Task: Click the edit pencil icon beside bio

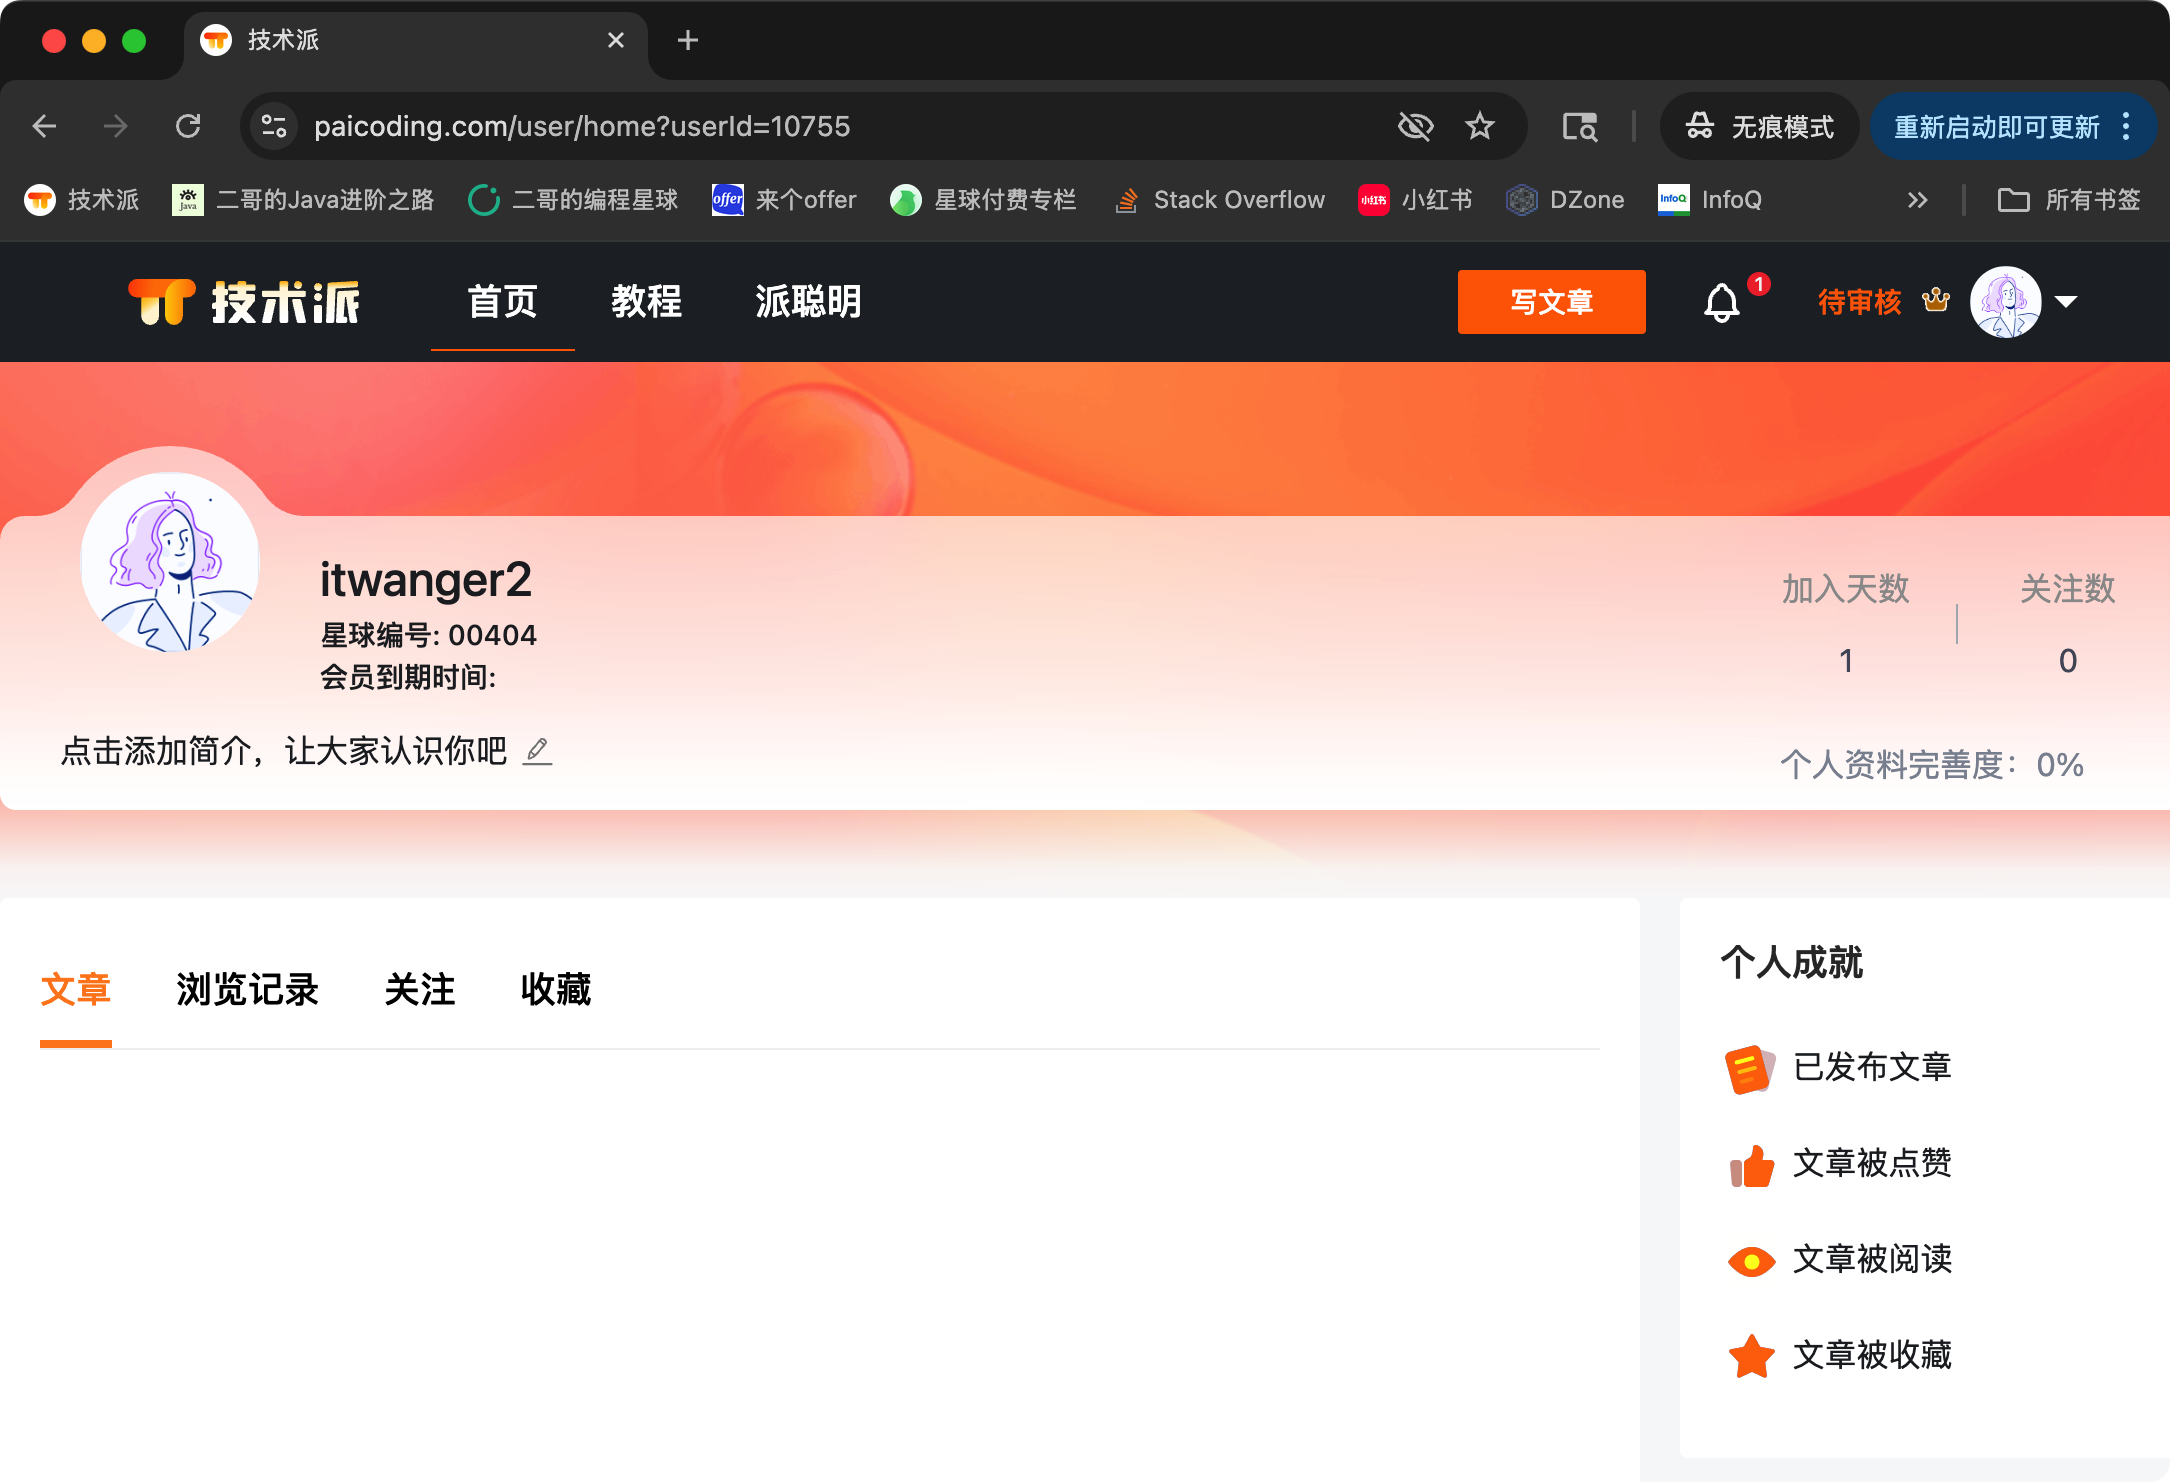Action: point(538,750)
